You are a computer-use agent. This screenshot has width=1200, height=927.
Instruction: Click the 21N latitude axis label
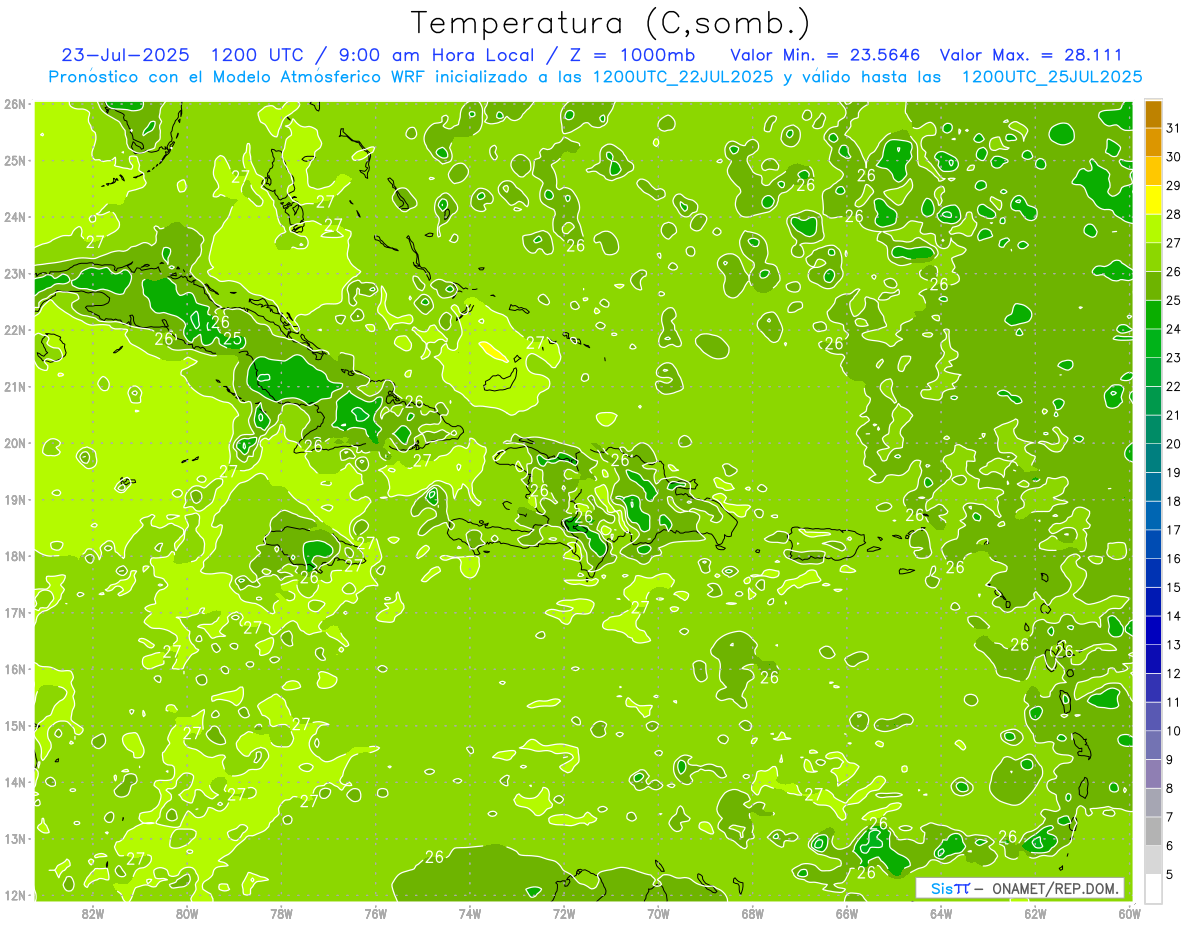[x=15, y=386]
